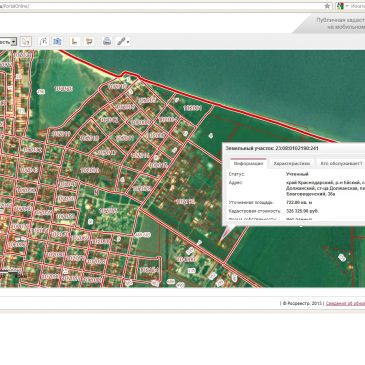Click the cadastral cost value in rubles
Screen dimensions: 365x365
pyautogui.click(x=303, y=211)
